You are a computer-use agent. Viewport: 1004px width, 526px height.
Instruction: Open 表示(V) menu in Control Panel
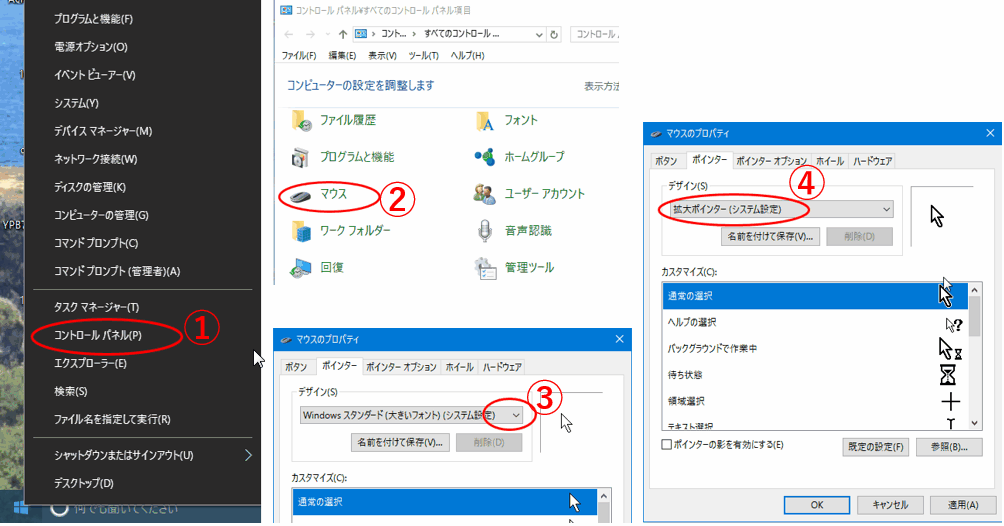click(x=382, y=56)
